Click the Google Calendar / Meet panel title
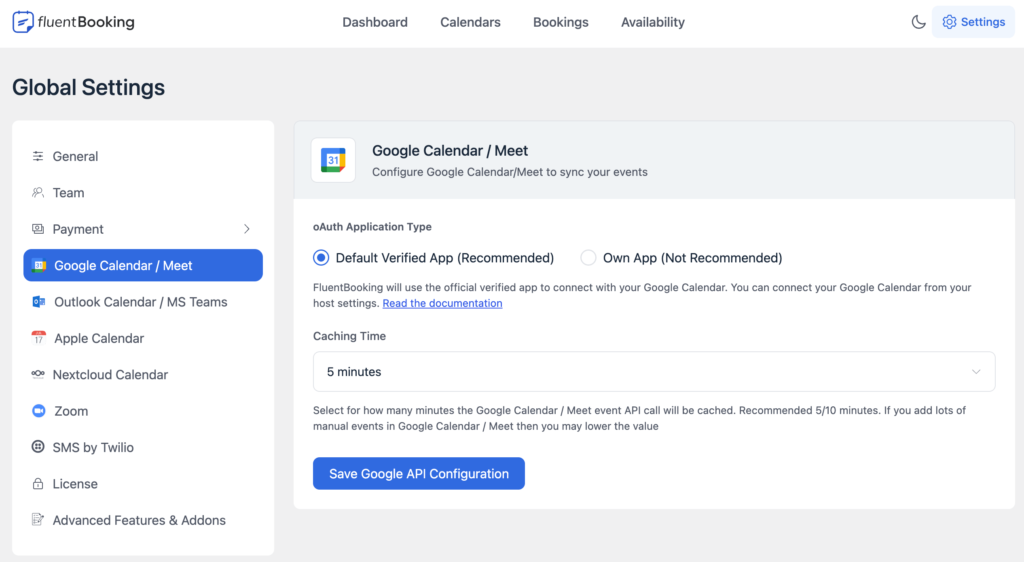Image resolution: width=1024 pixels, height=562 pixels. 450,151
